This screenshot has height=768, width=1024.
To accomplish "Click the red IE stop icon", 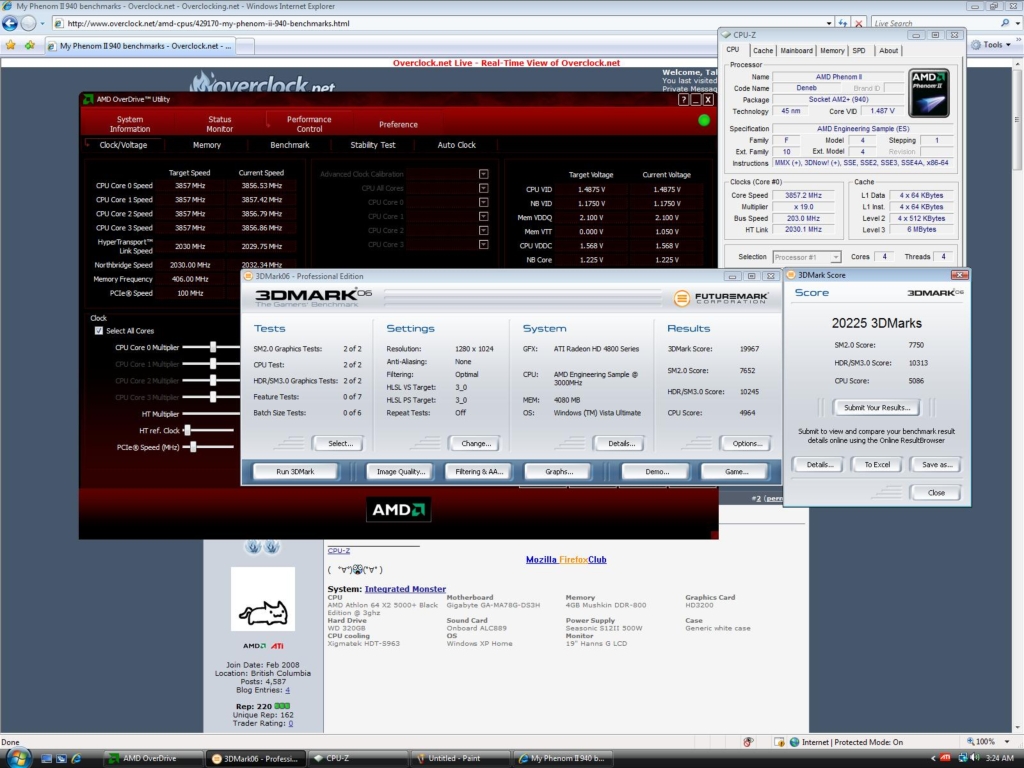I will [x=859, y=23].
